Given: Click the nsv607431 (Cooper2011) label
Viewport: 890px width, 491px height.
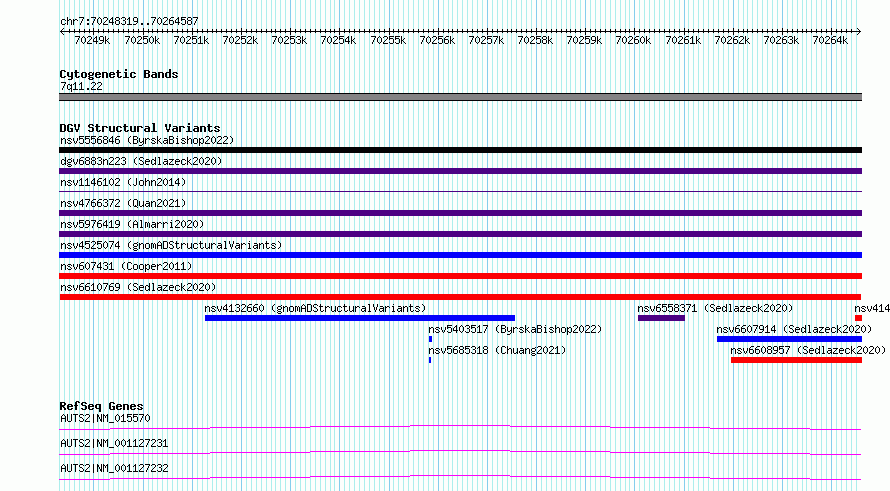Looking at the screenshot, I should point(126,266).
